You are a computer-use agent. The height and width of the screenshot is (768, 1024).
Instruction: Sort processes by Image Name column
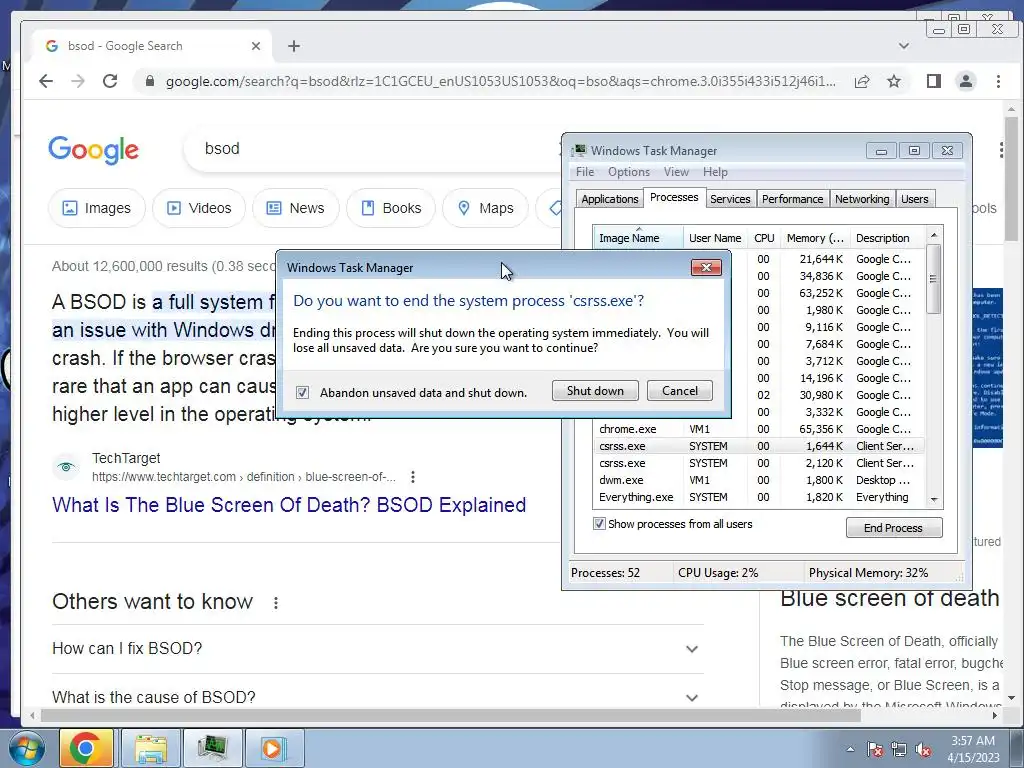point(638,238)
